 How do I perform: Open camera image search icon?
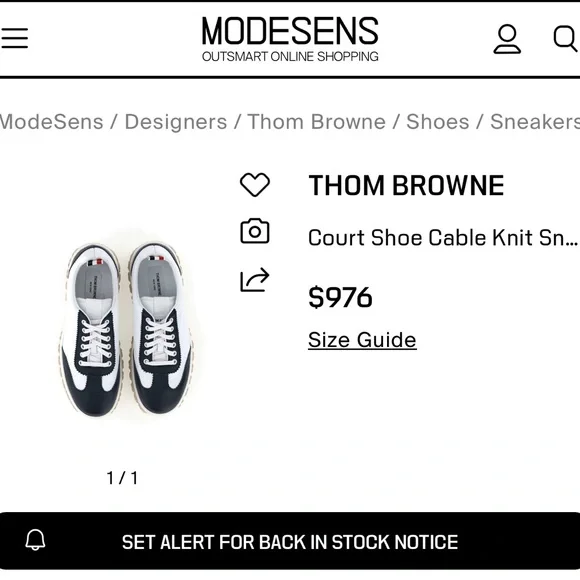(x=255, y=231)
